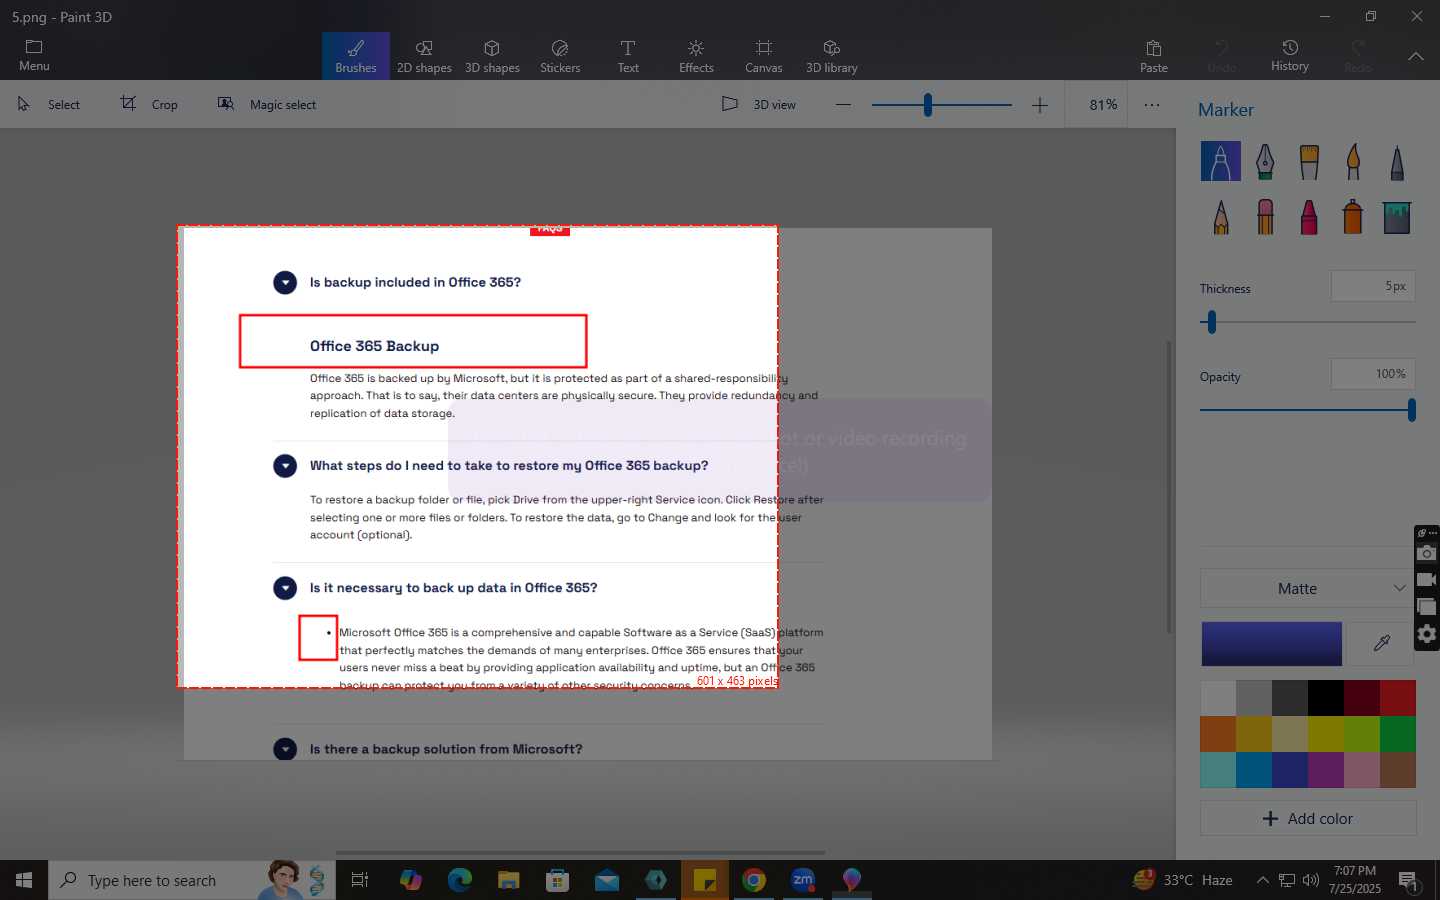Select the Oil brush
This screenshot has height=900, width=1440.
coord(1309,161)
